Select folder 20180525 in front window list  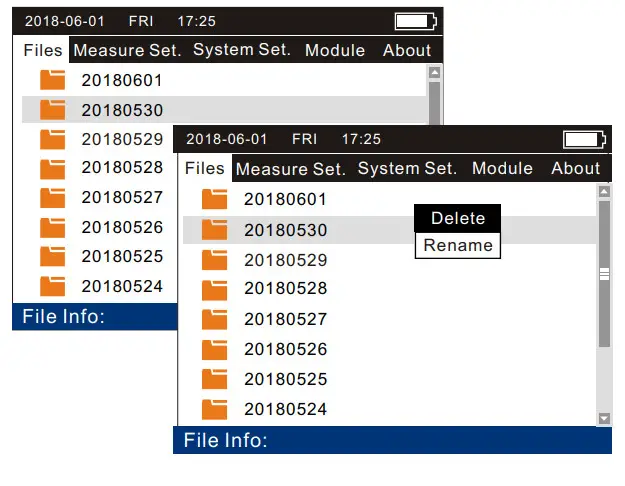pos(285,379)
